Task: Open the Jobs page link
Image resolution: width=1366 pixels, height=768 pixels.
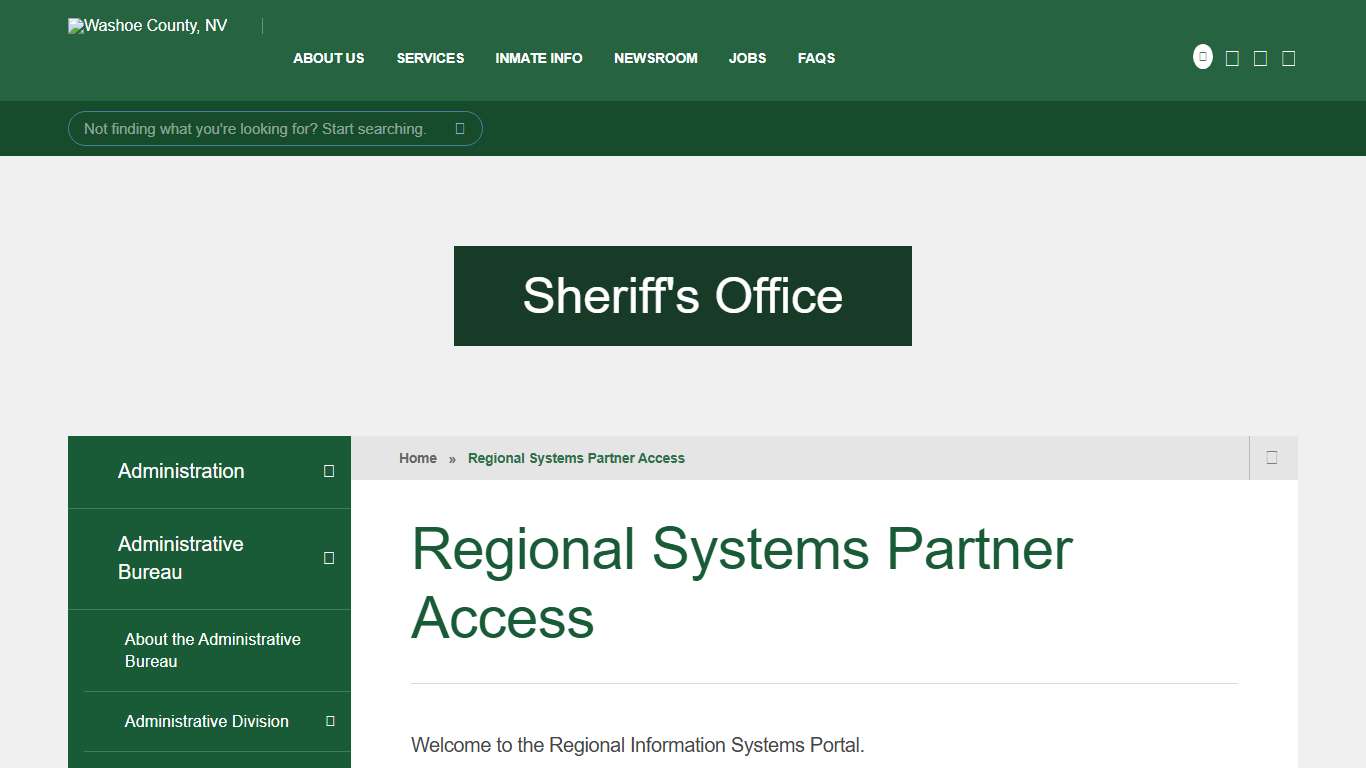Action: [x=747, y=58]
